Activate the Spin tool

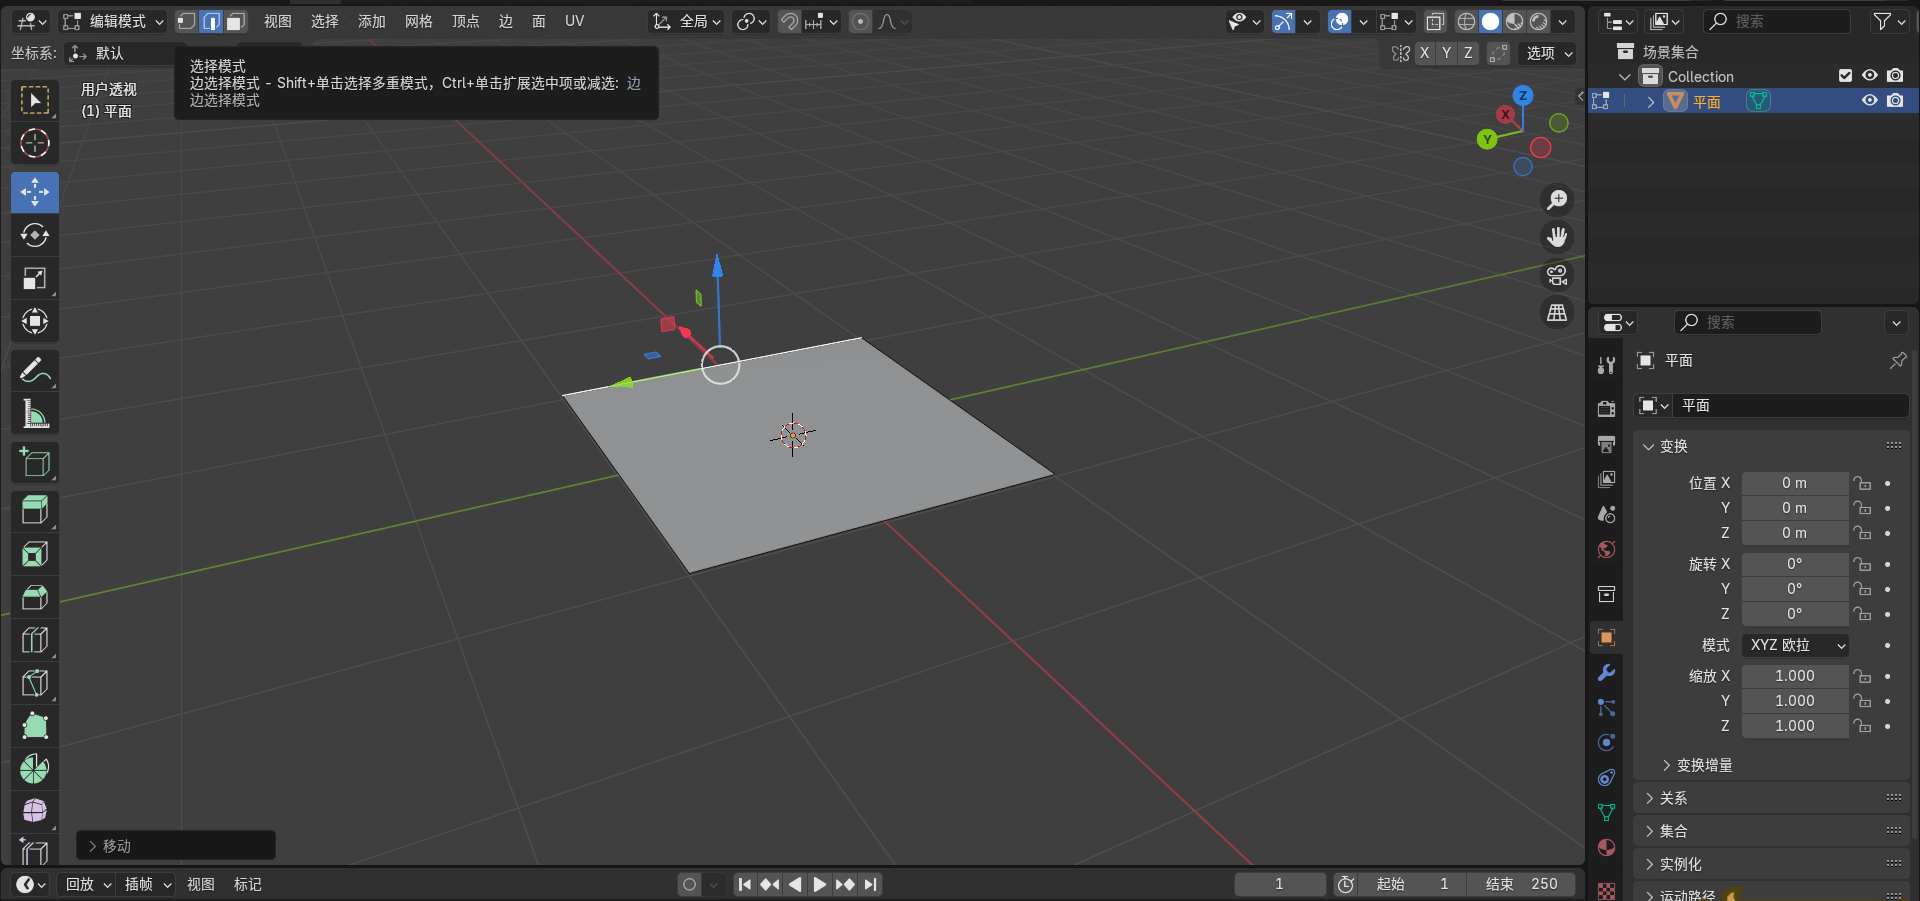point(35,769)
